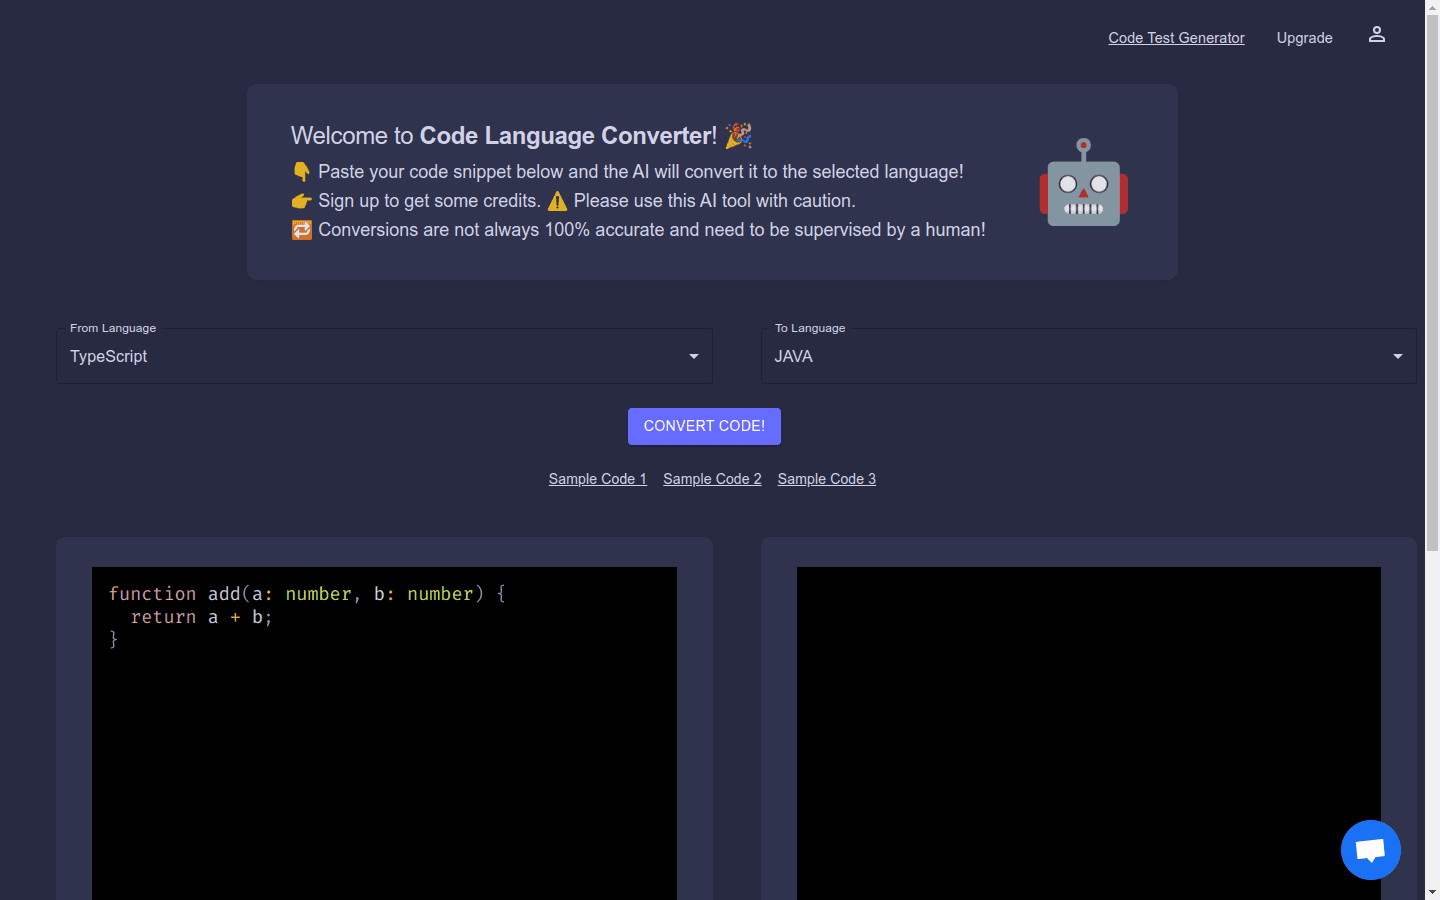Load Sample Code 3
Image resolution: width=1440 pixels, height=900 pixels.
[x=826, y=479]
